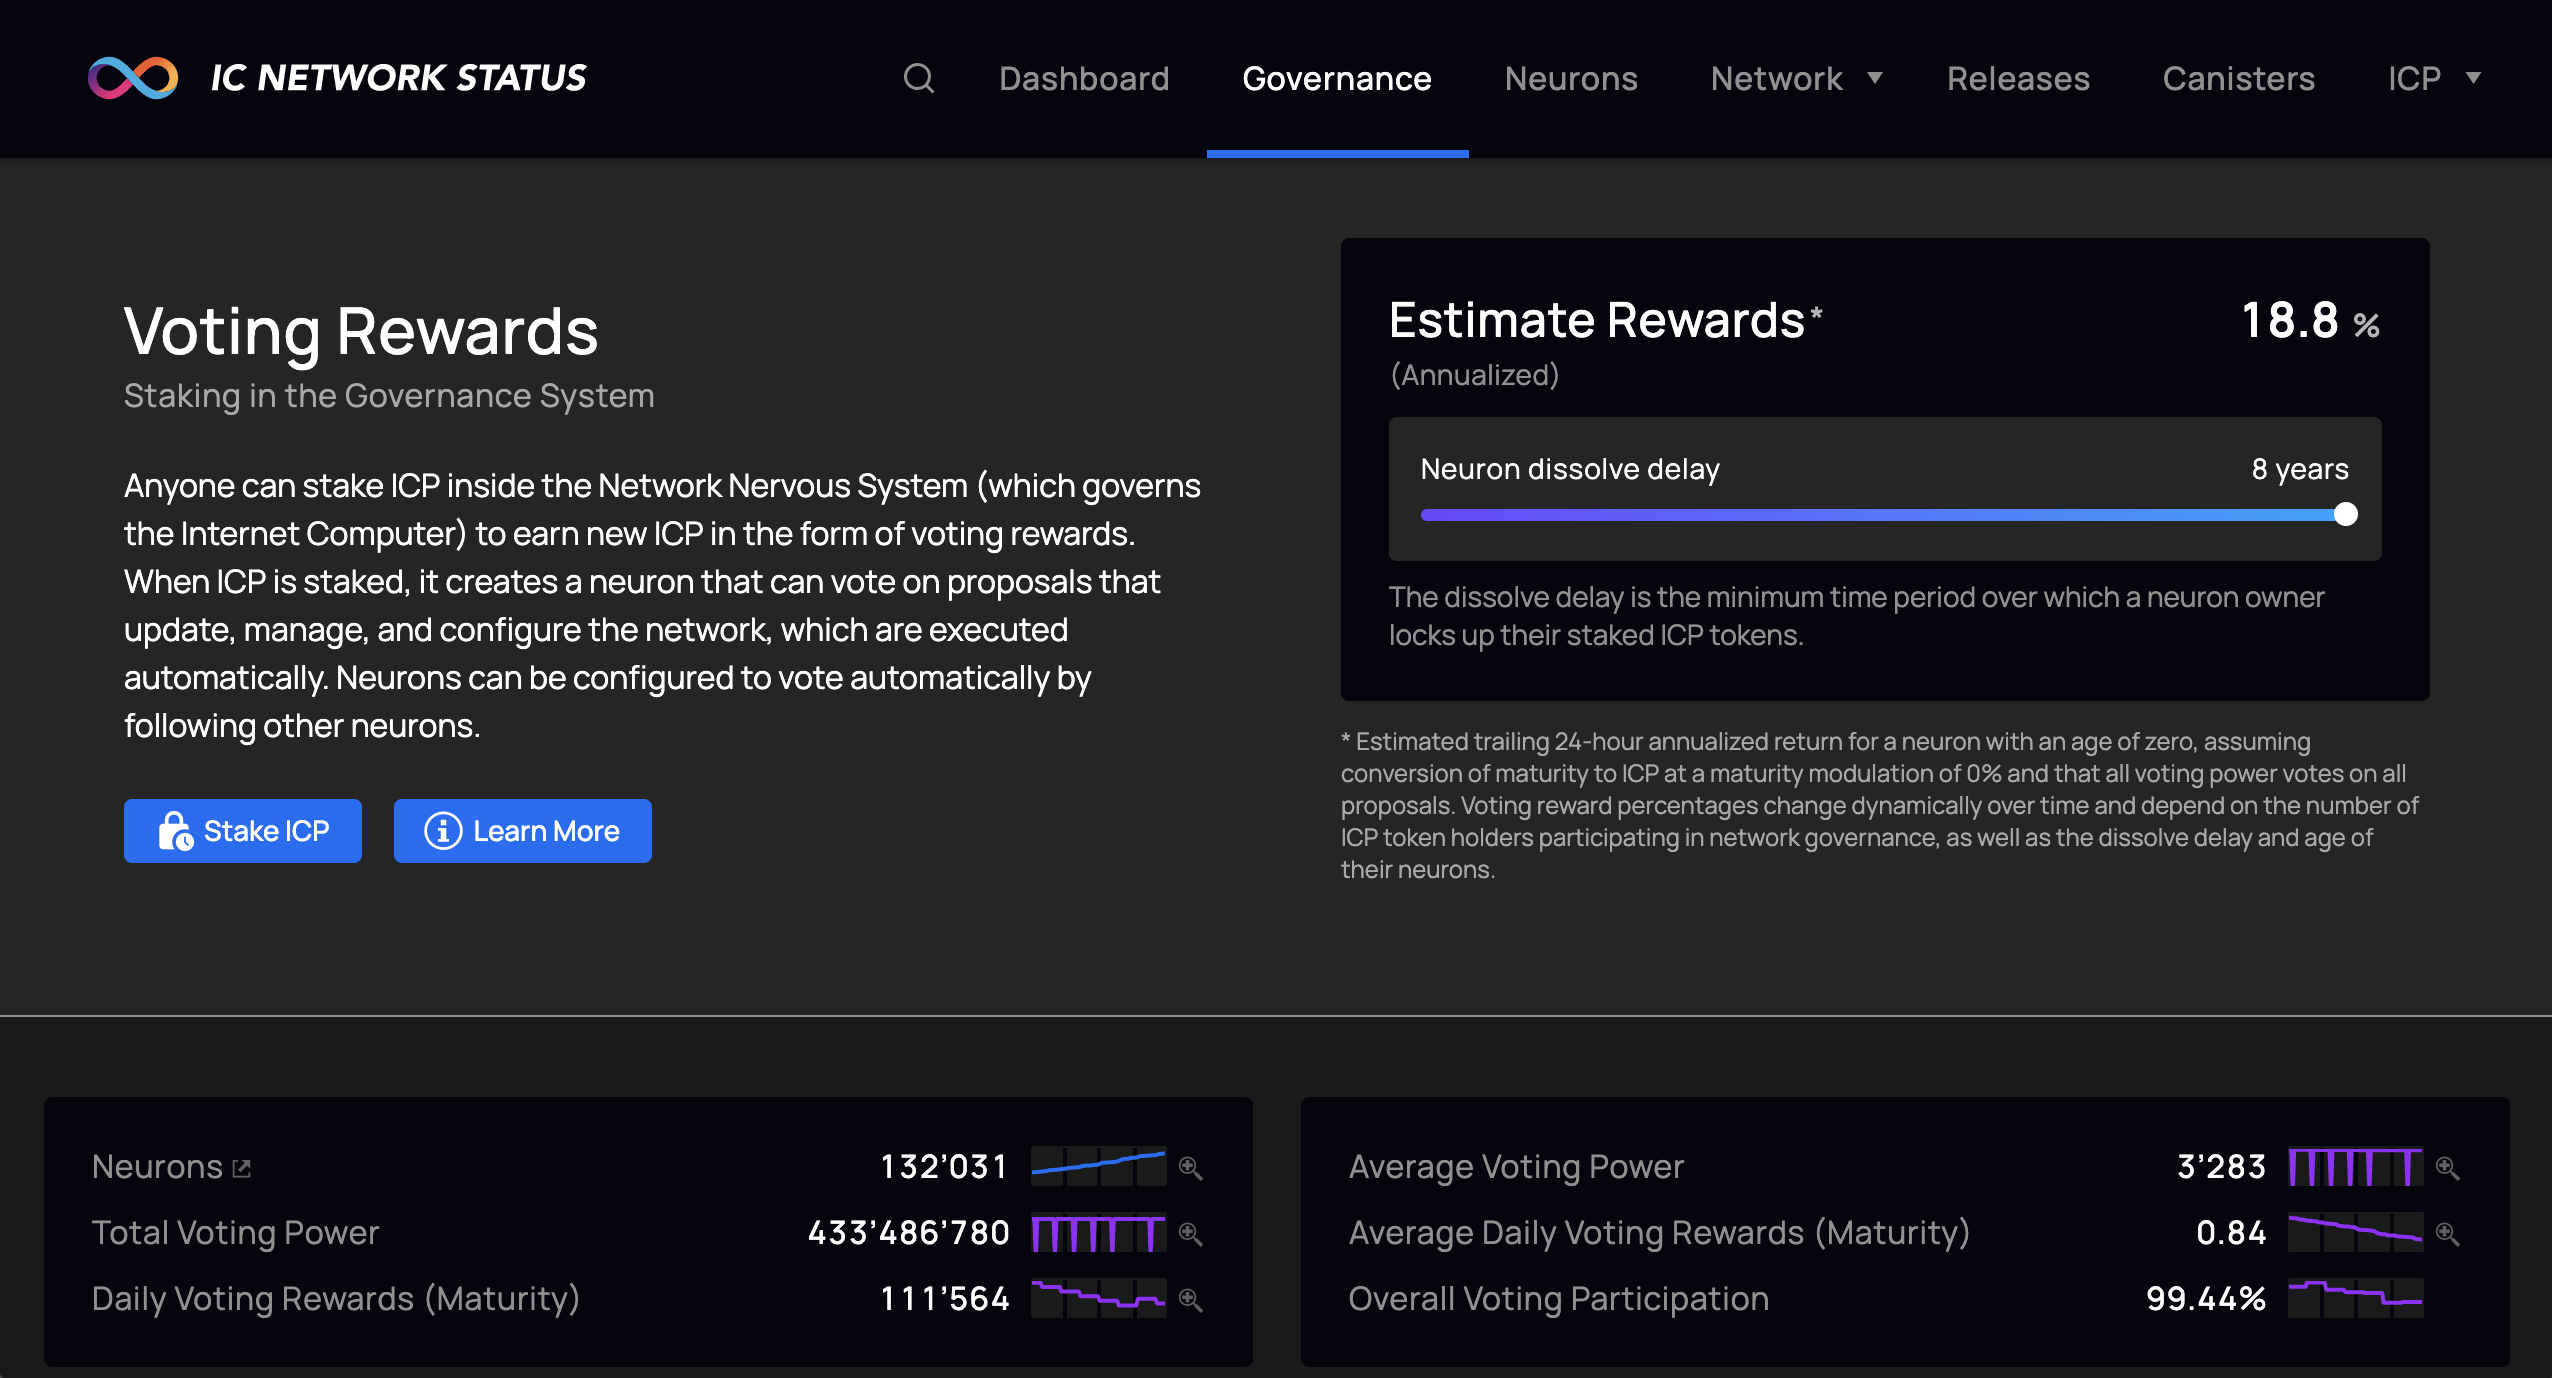Click the 111'564 rewards value

coord(945,1299)
